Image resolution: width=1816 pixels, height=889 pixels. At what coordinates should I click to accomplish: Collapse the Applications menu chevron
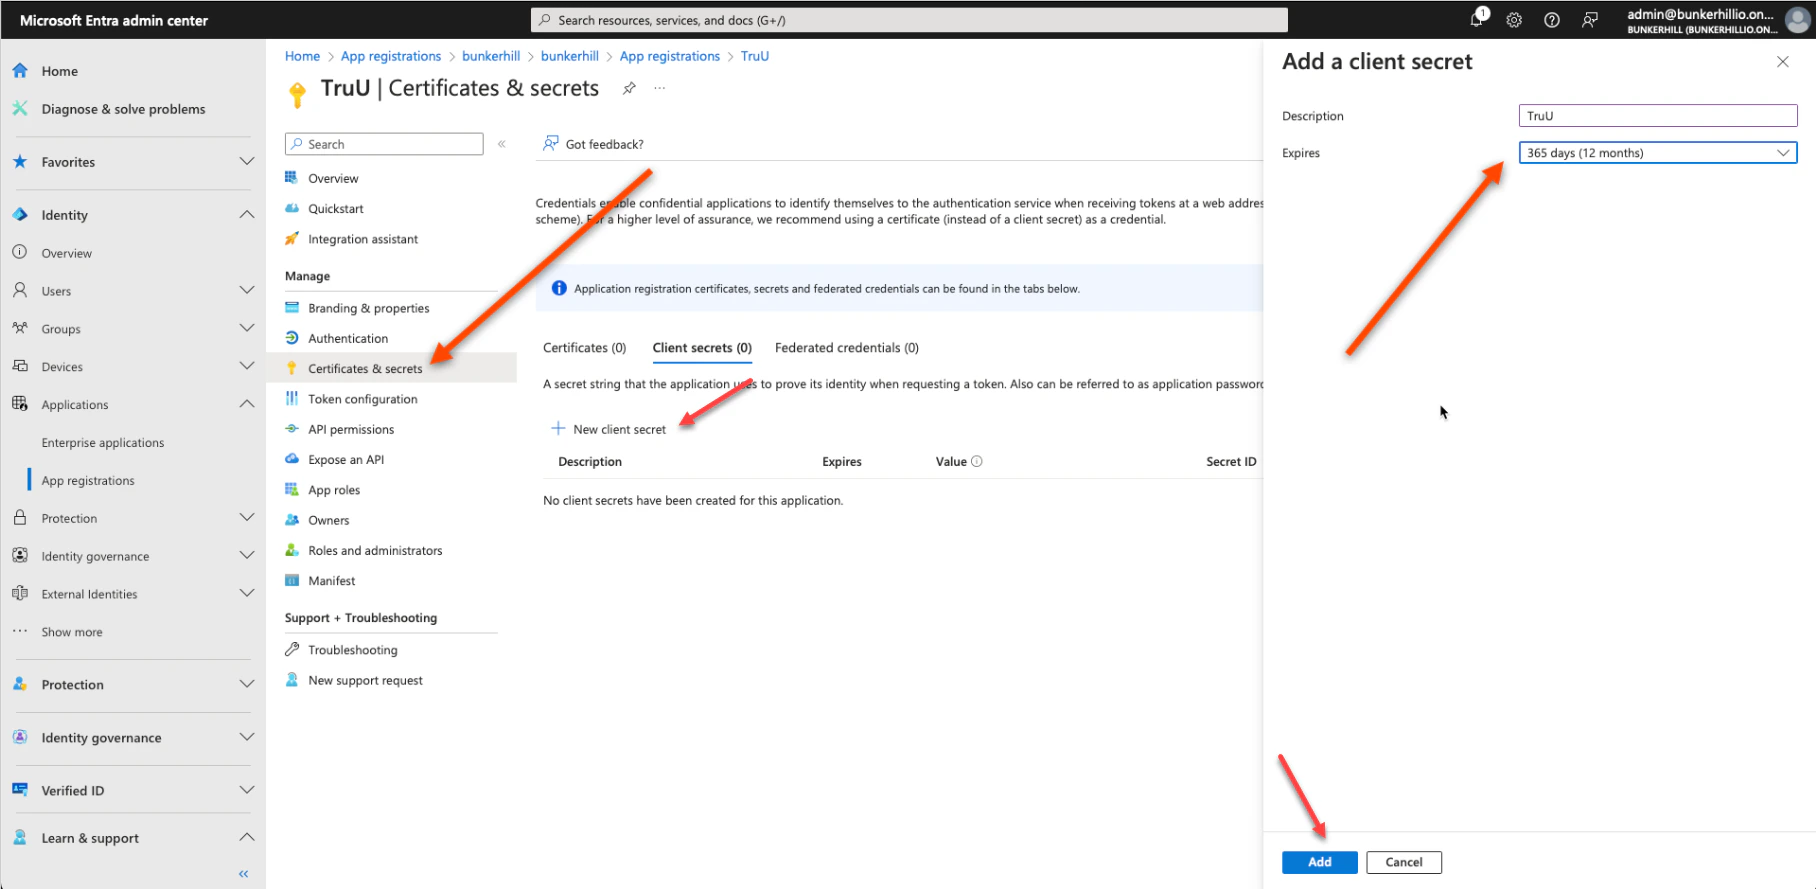pyautogui.click(x=247, y=404)
